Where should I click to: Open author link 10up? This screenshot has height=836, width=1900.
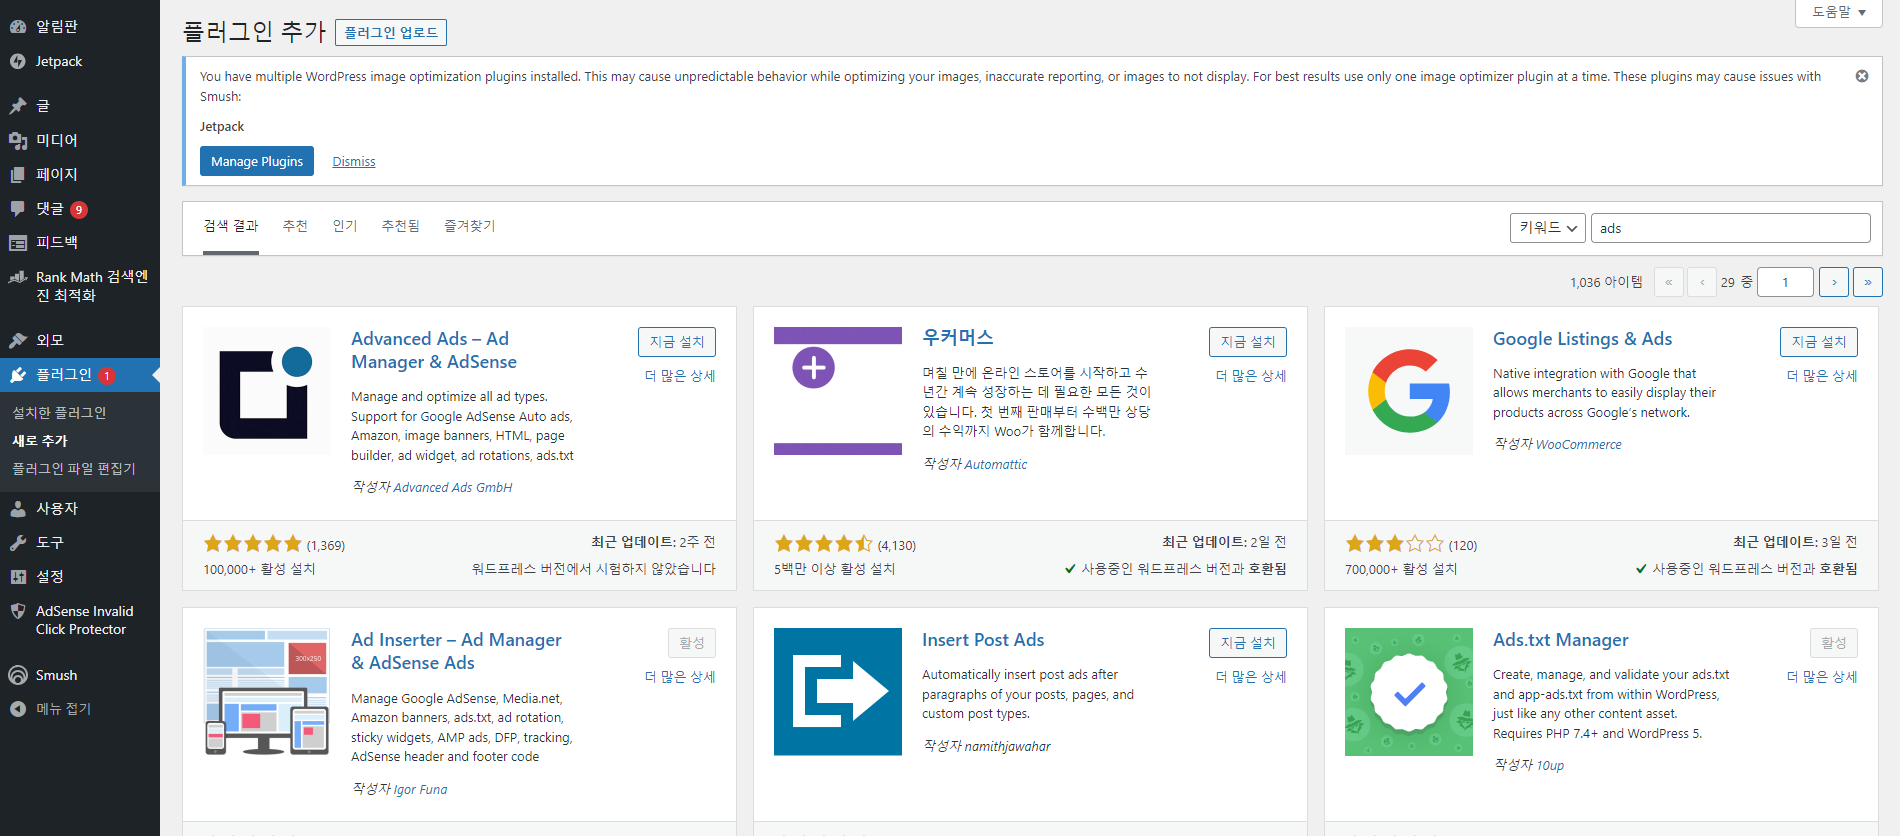[x=1550, y=766]
